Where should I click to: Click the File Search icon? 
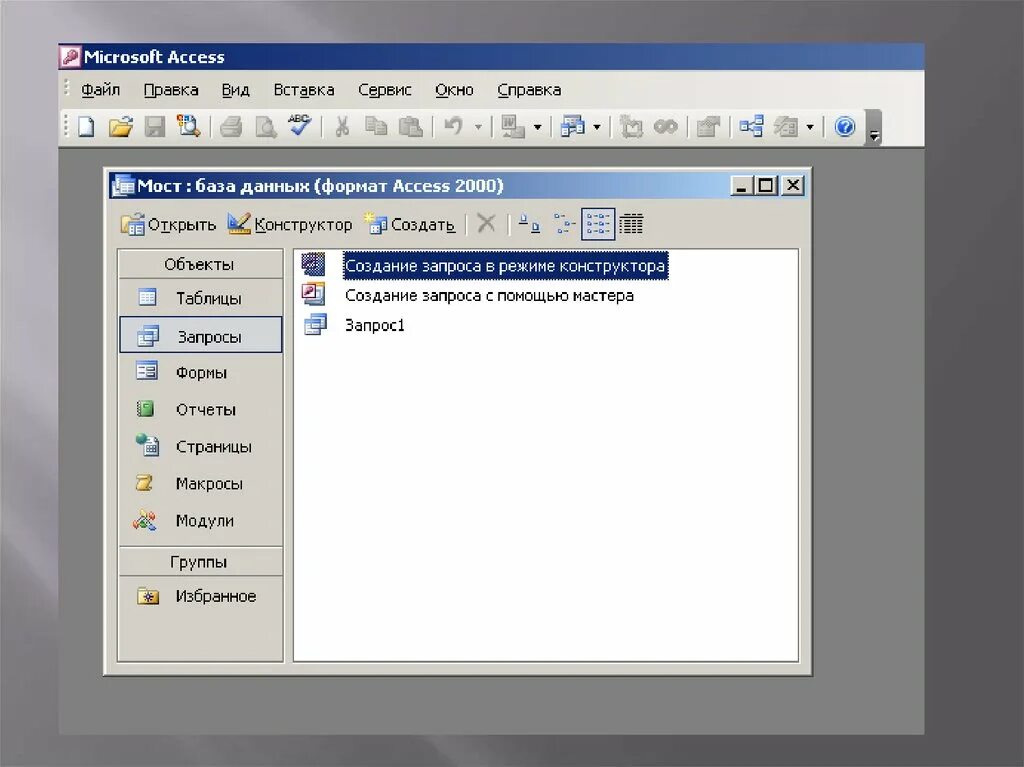click(188, 125)
